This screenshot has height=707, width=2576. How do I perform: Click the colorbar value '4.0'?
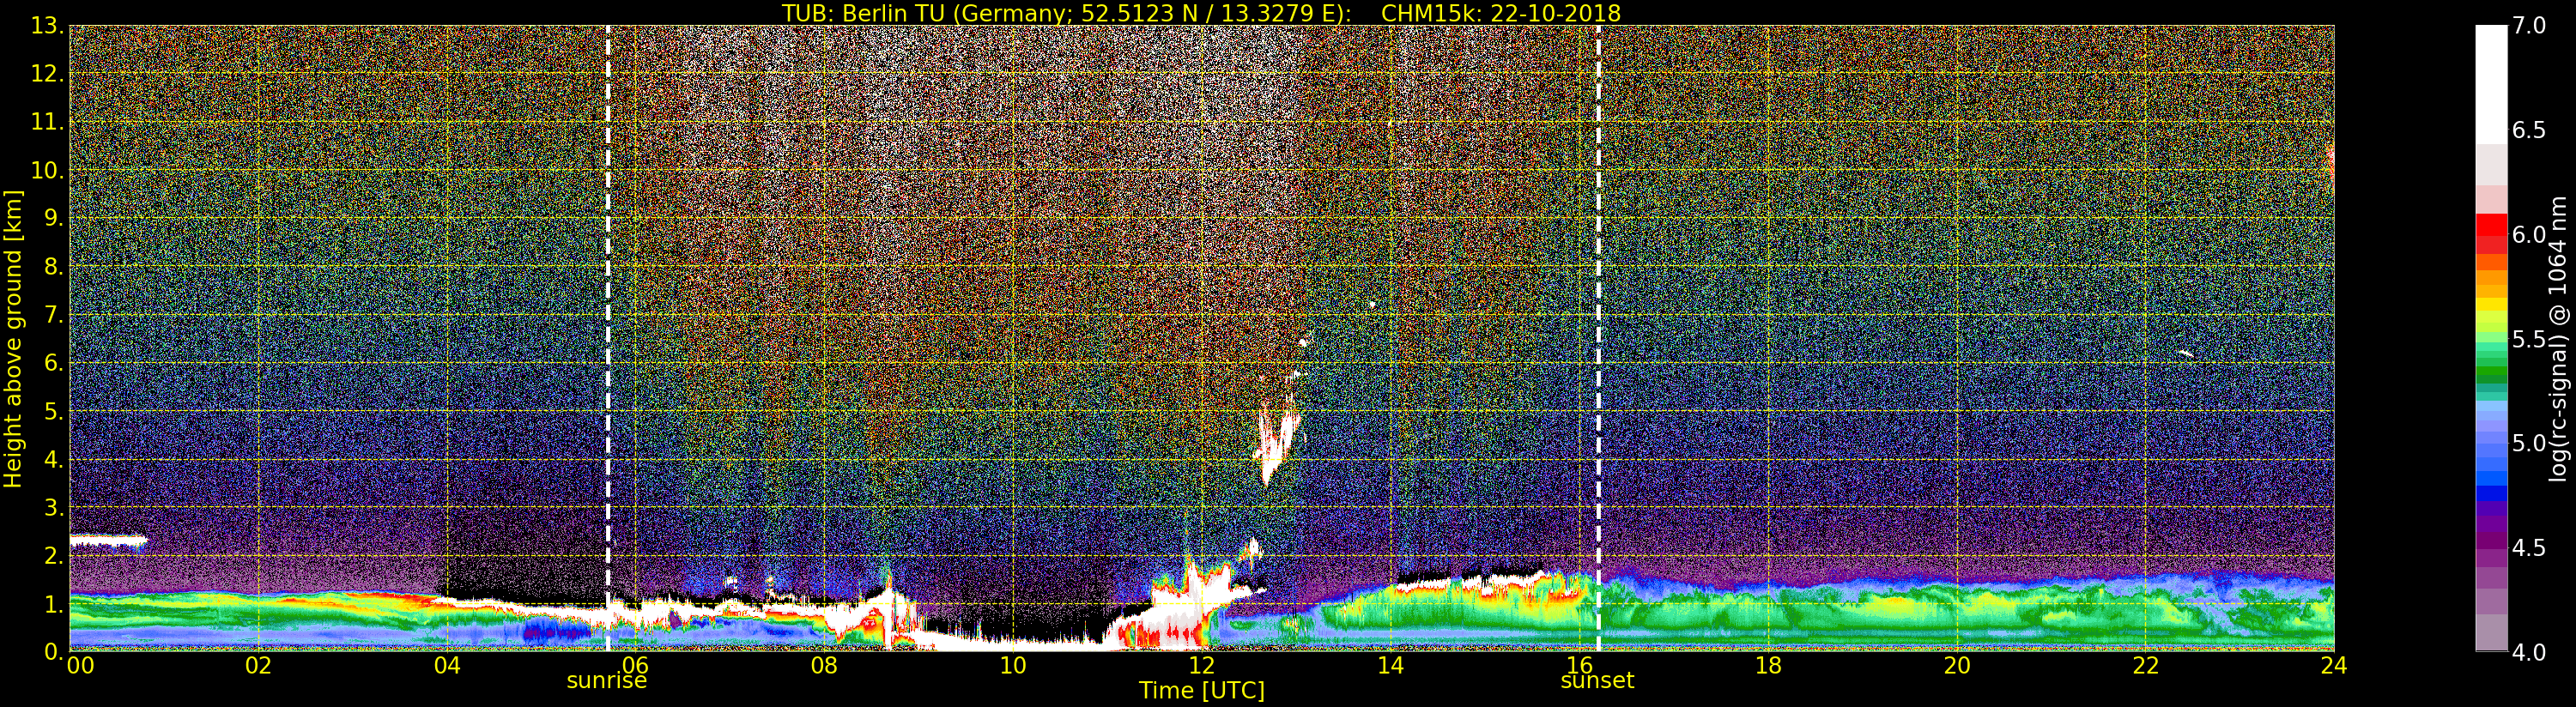tap(2529, 652)
